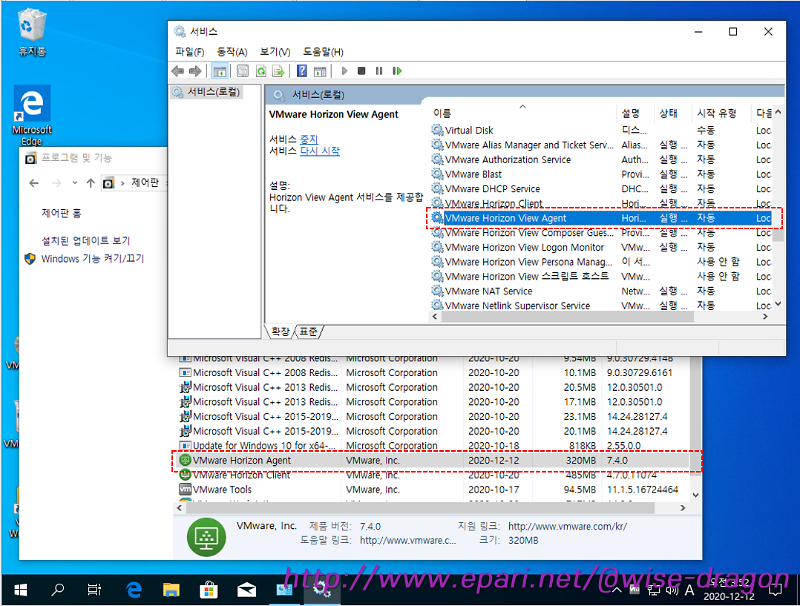Select the Virtual Disk service row
The width and height of the screenshot is (800, 606).
pyautogui.click(x=601, y=130)
